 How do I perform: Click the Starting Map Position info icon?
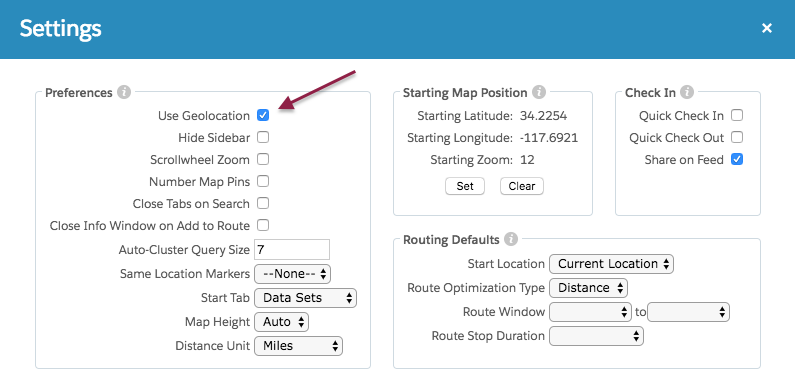(539, 93)
